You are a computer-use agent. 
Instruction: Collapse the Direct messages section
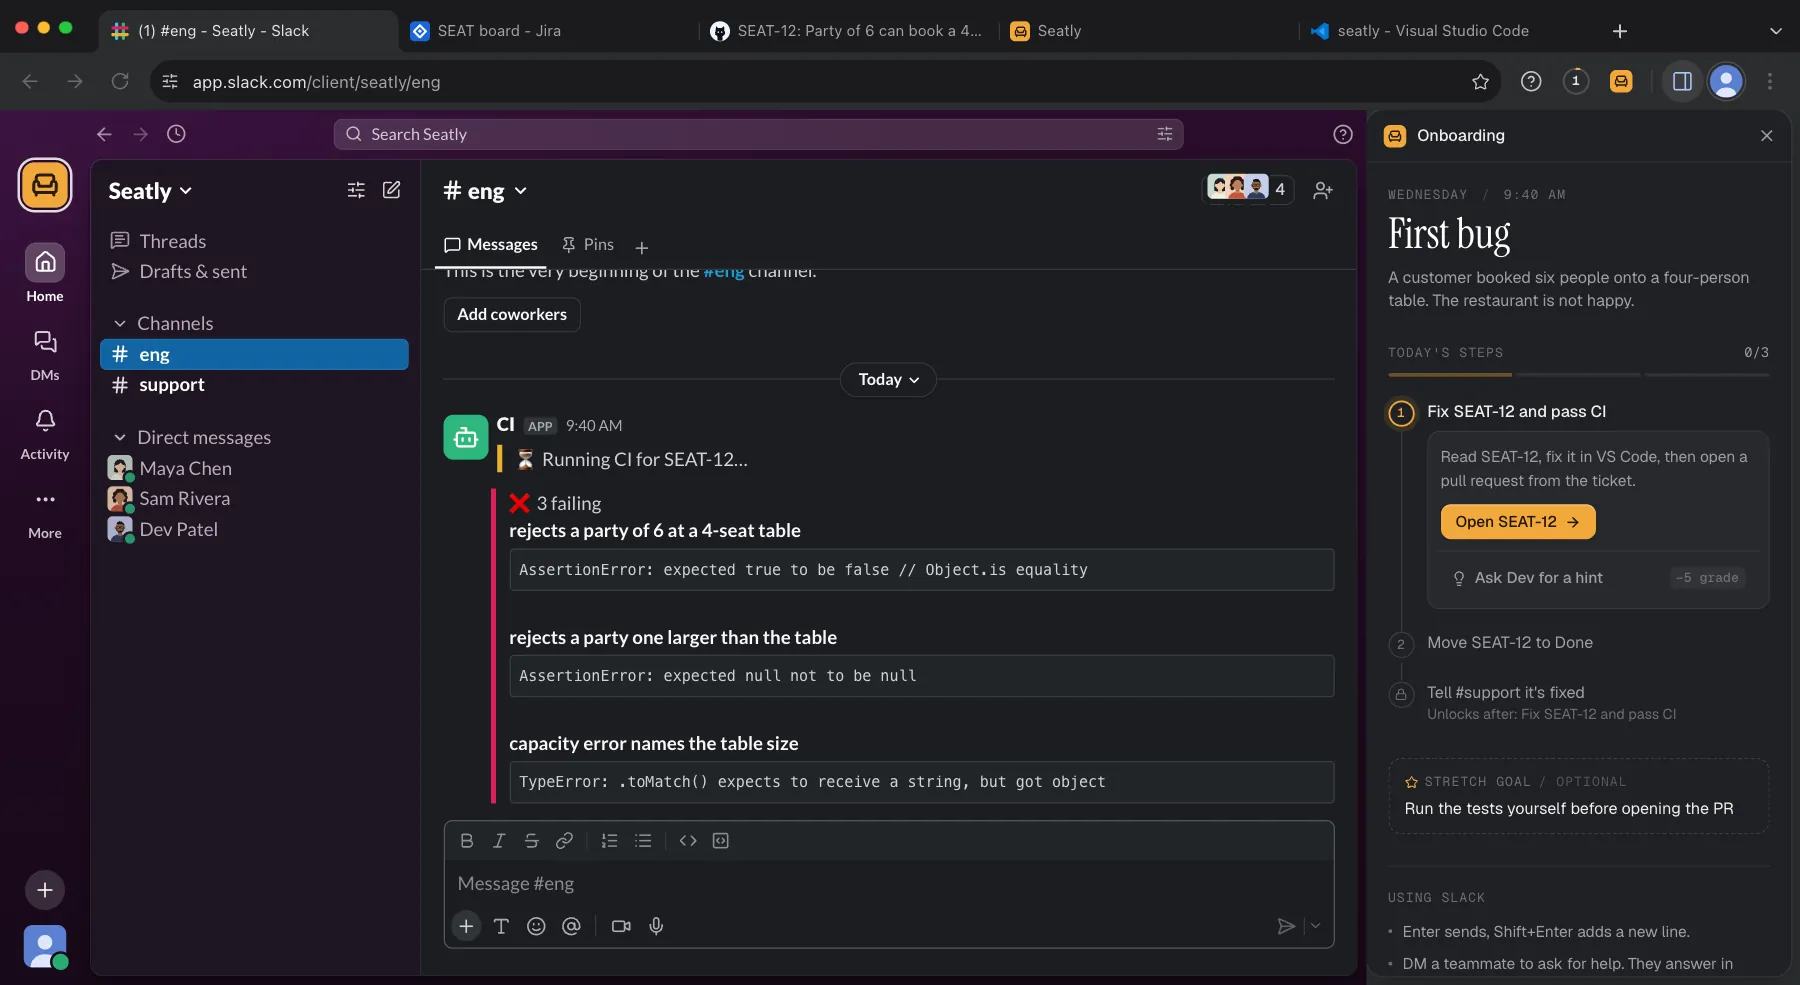click(x=120, y=438)
